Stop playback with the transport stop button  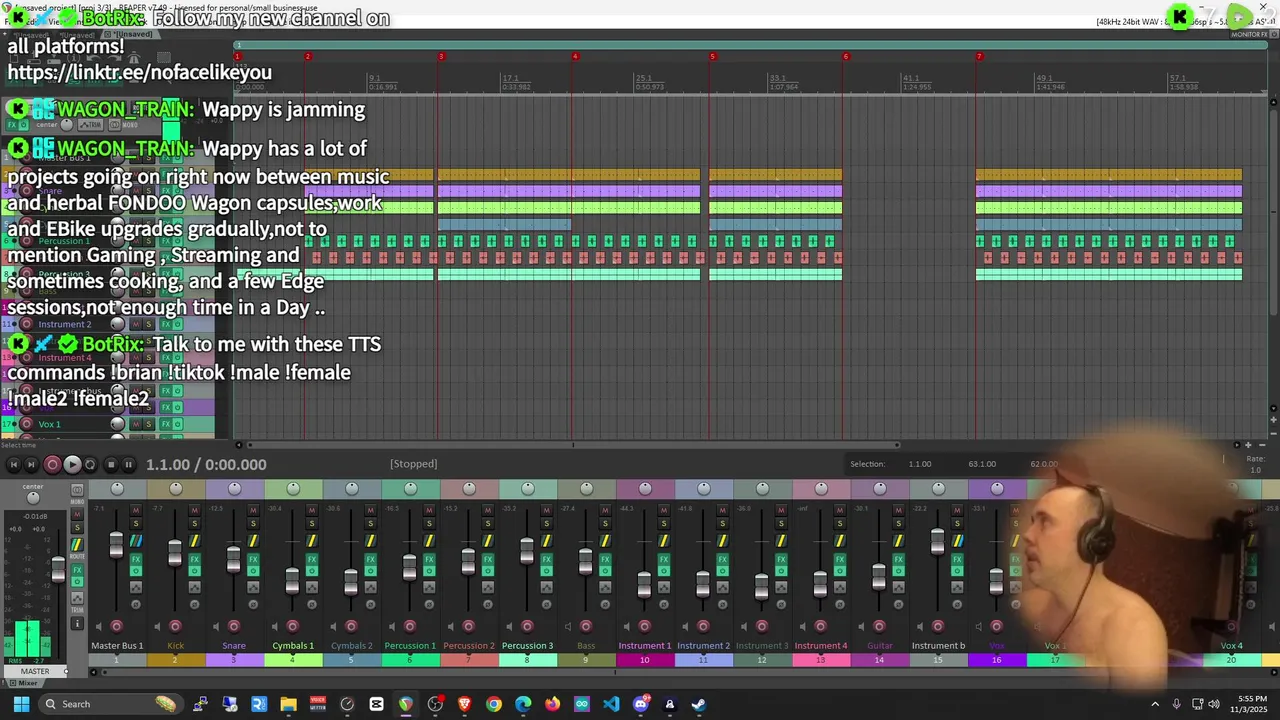pos(111,464)
